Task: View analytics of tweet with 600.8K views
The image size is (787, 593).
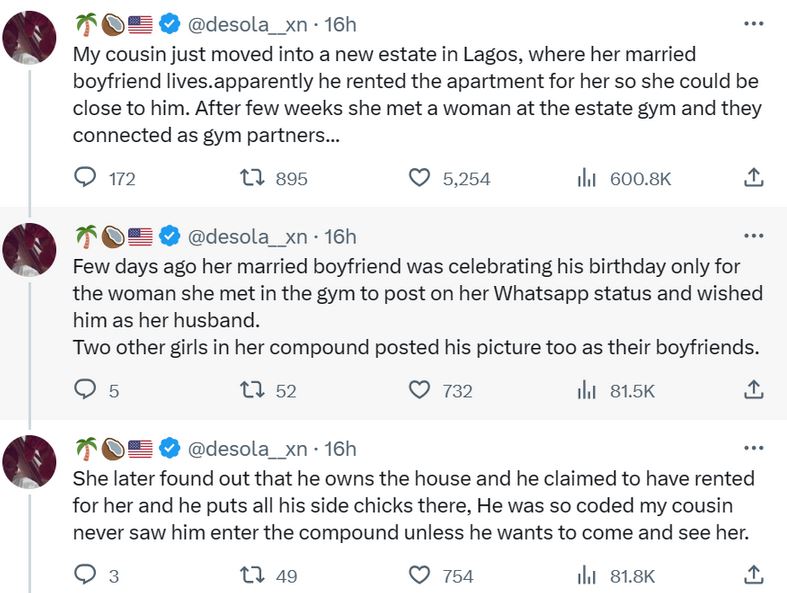Action: (587, 179)
